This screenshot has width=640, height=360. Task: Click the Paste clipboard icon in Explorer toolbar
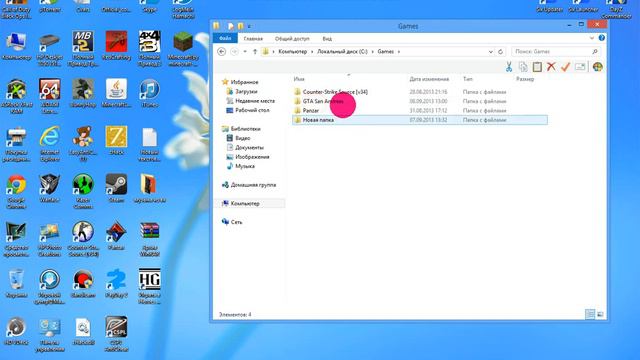tap(537, 67)
